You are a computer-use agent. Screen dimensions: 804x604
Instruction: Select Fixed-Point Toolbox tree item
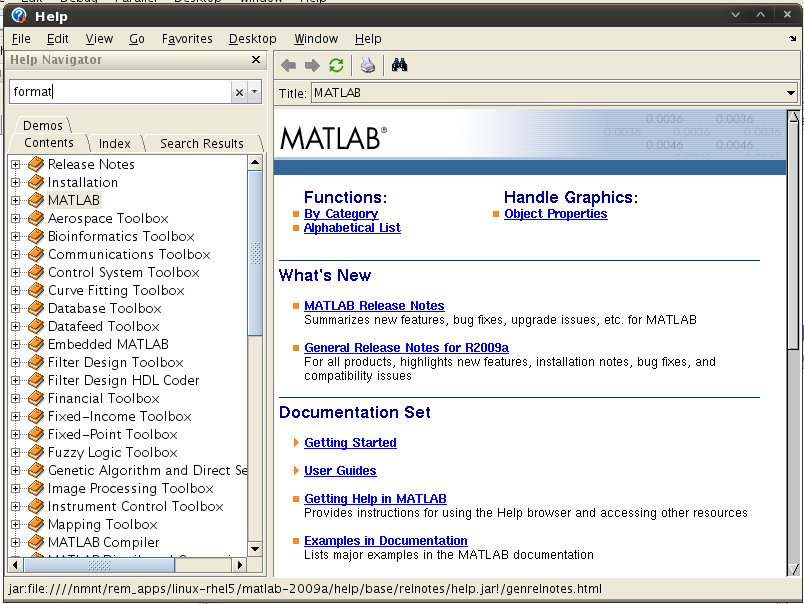(112, 434)
